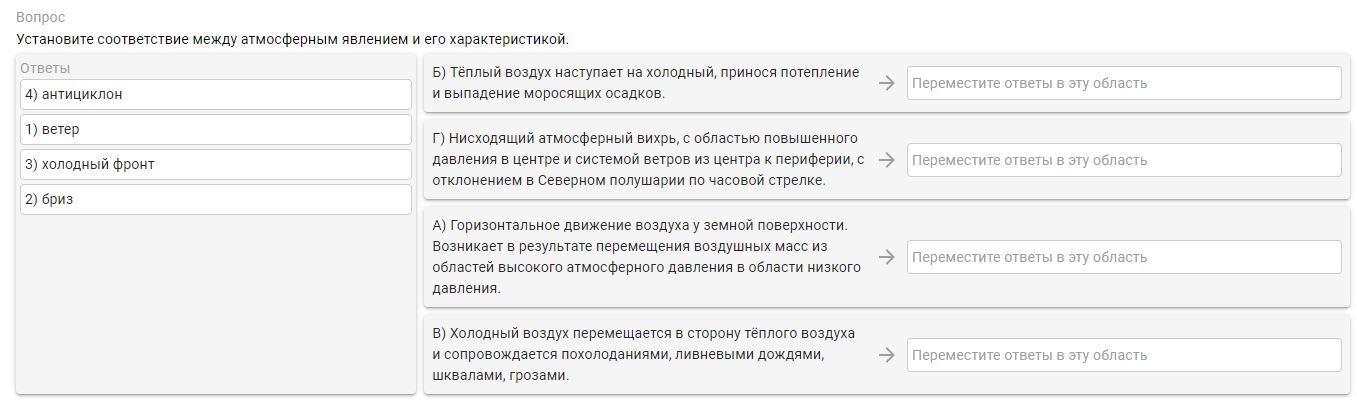Viewport: 1357px width, 413px height.
Task: Click the arrow icon beside statement Б
Action: 886,83
